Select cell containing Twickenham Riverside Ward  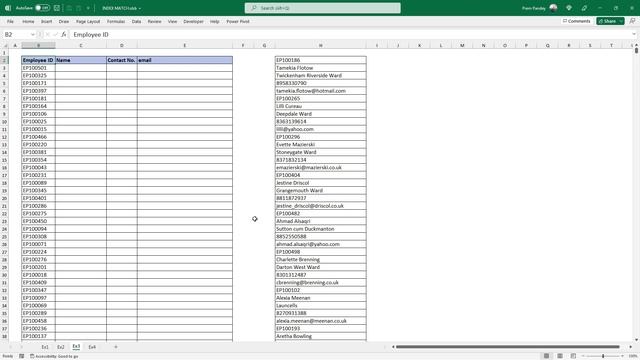click(320, 76)
